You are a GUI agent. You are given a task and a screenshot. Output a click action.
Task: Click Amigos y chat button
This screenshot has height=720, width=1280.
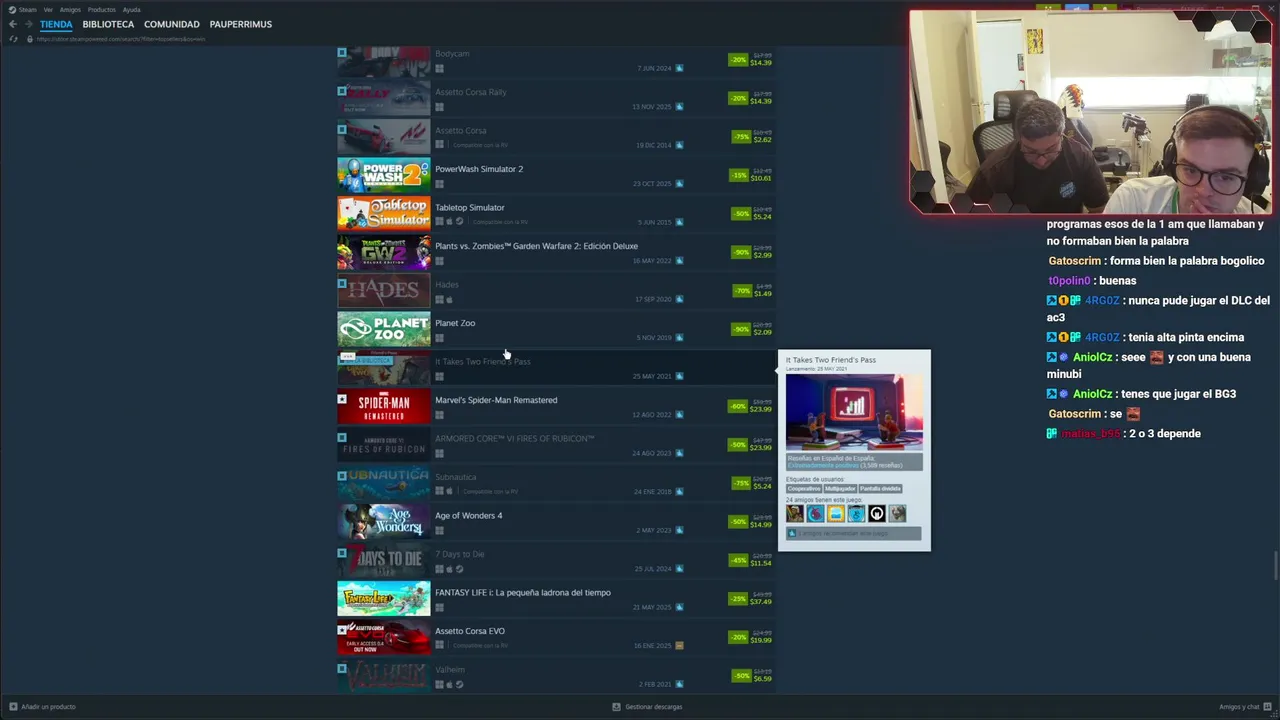coord(1244,706)
